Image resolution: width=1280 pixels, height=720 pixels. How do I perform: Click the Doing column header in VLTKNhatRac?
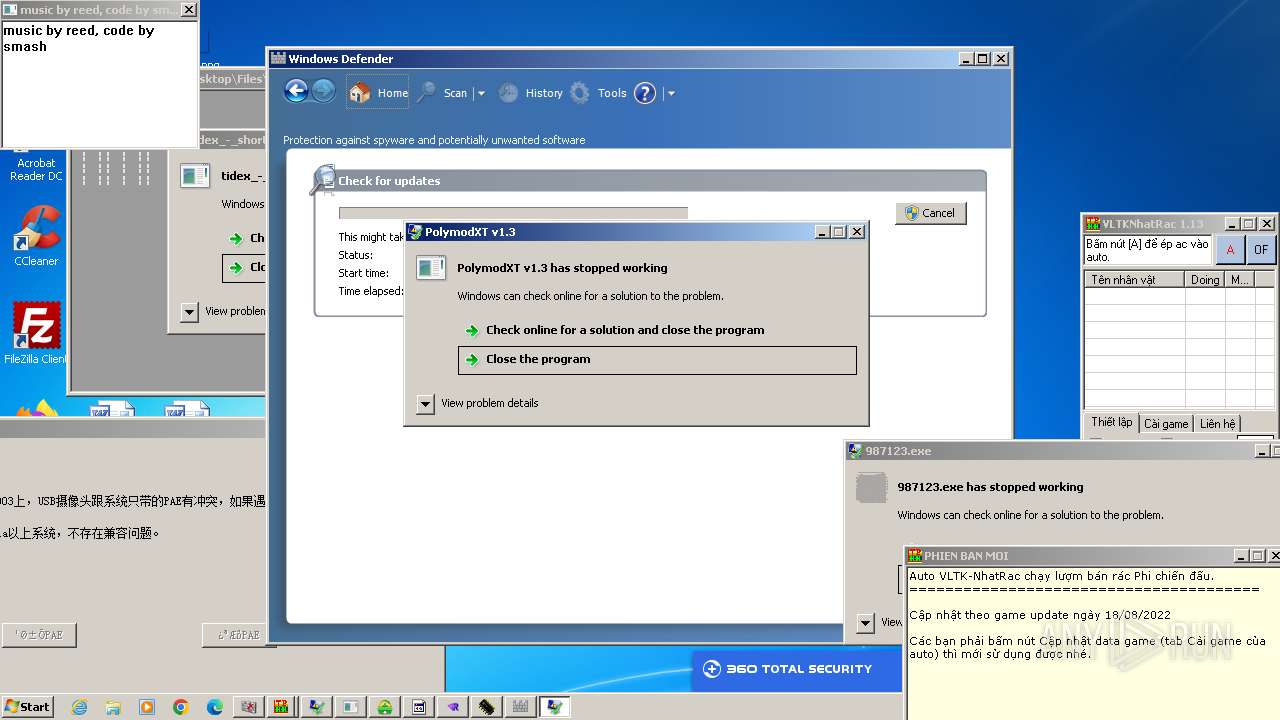1205,280
